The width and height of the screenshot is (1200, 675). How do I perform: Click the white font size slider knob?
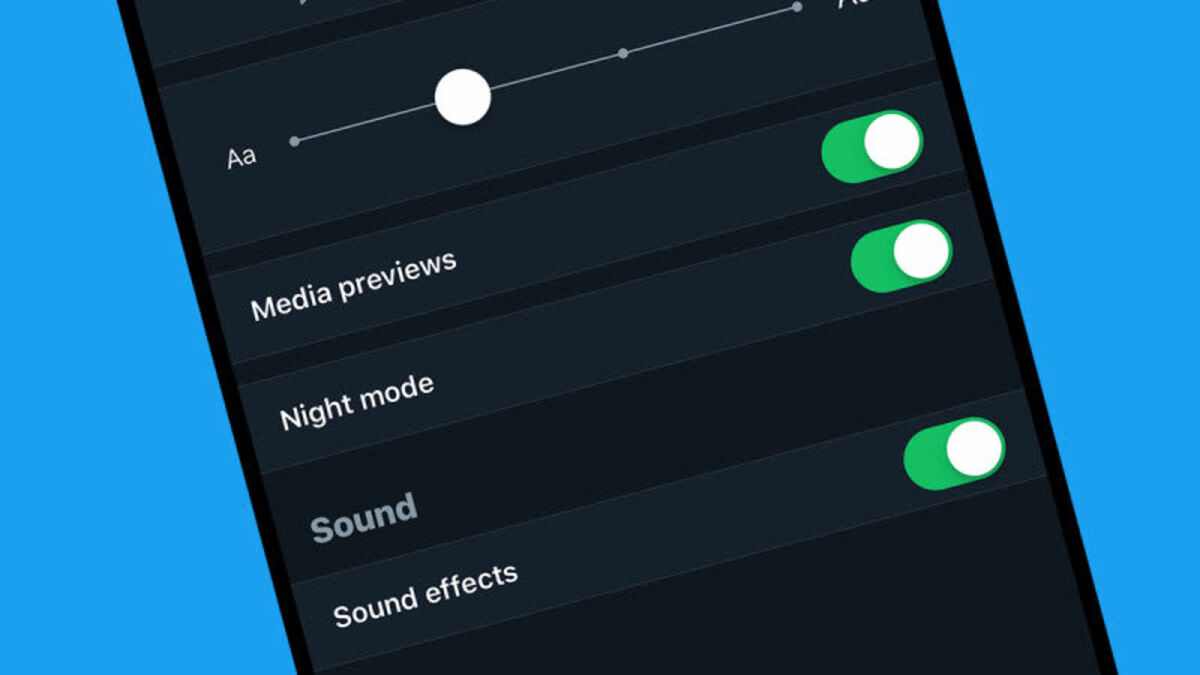click(x=463, y=97)
